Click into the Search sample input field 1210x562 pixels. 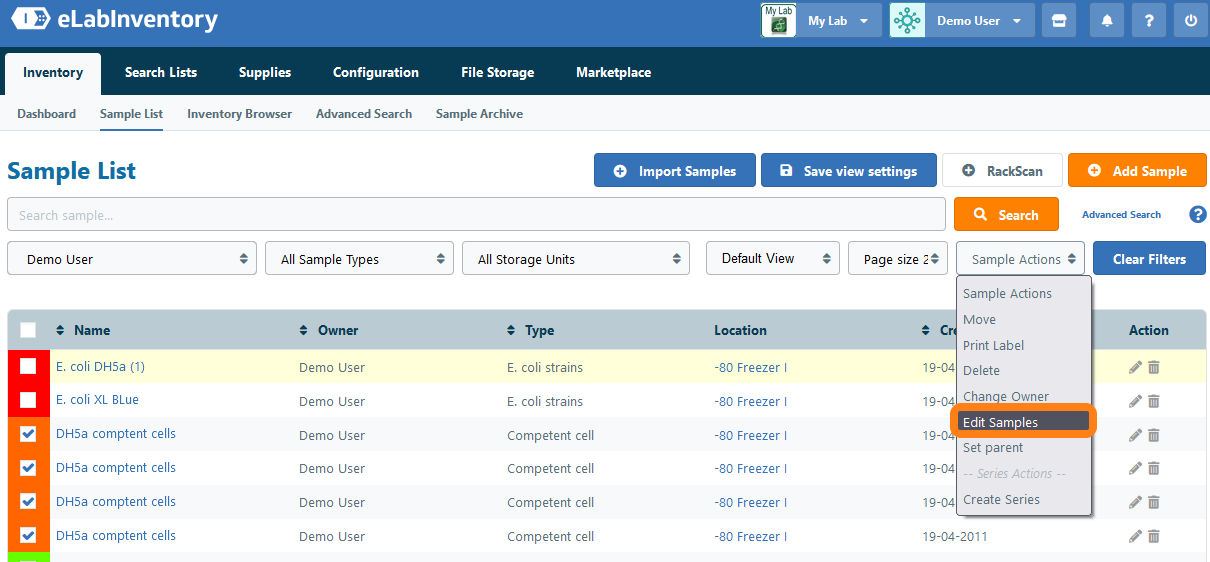click(x=475, y=215)
